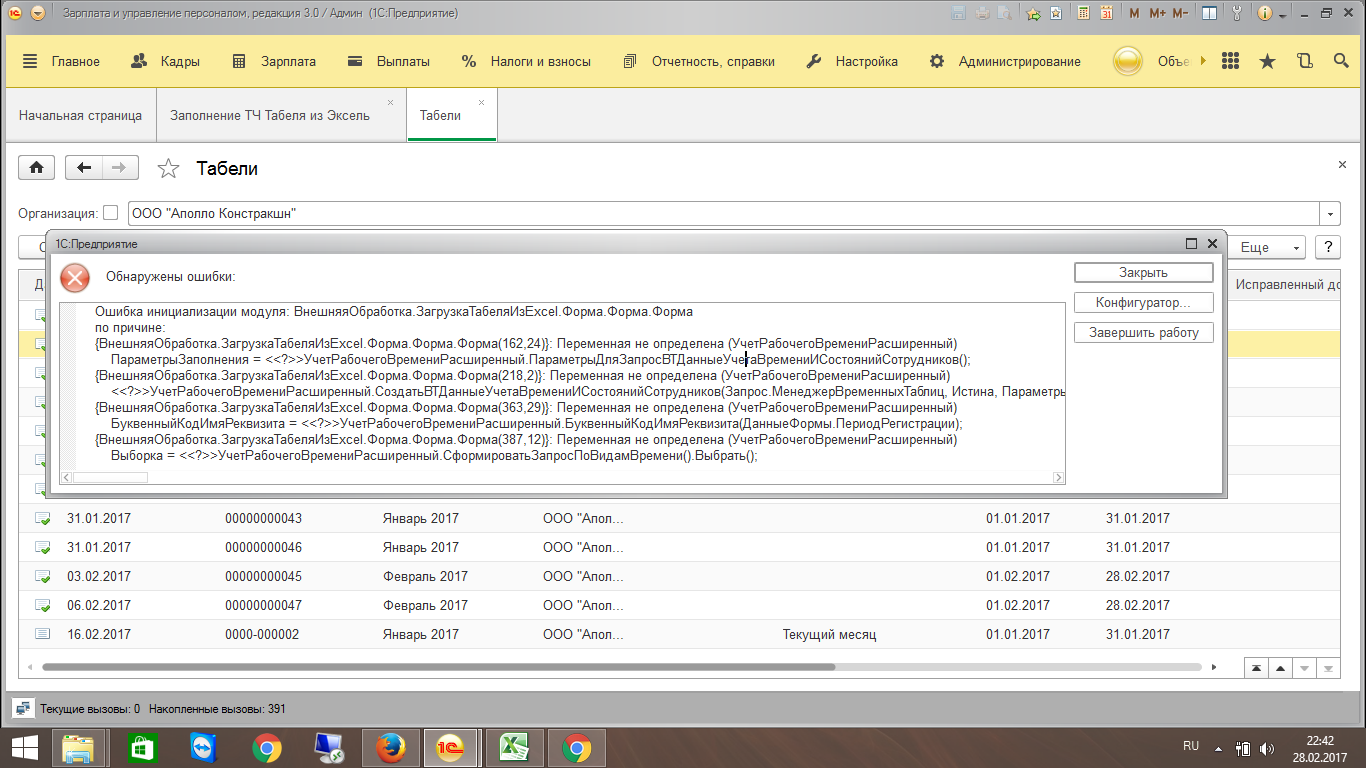This screenshot has height=768, width=1366.
Task: Close the Табели tab
Action: (481, 102)
